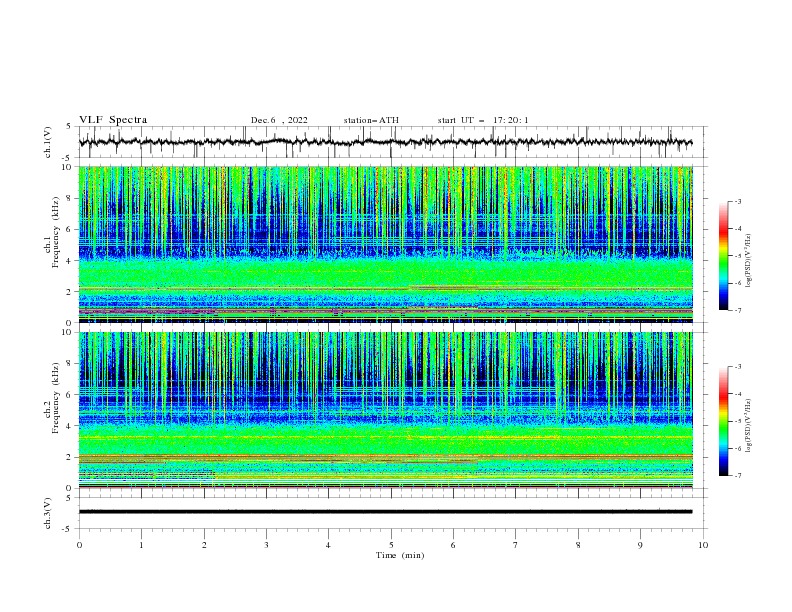Select the date text "Dec.6 , 2022"
Screen dimensions: 792x612
tap(279, 120)
